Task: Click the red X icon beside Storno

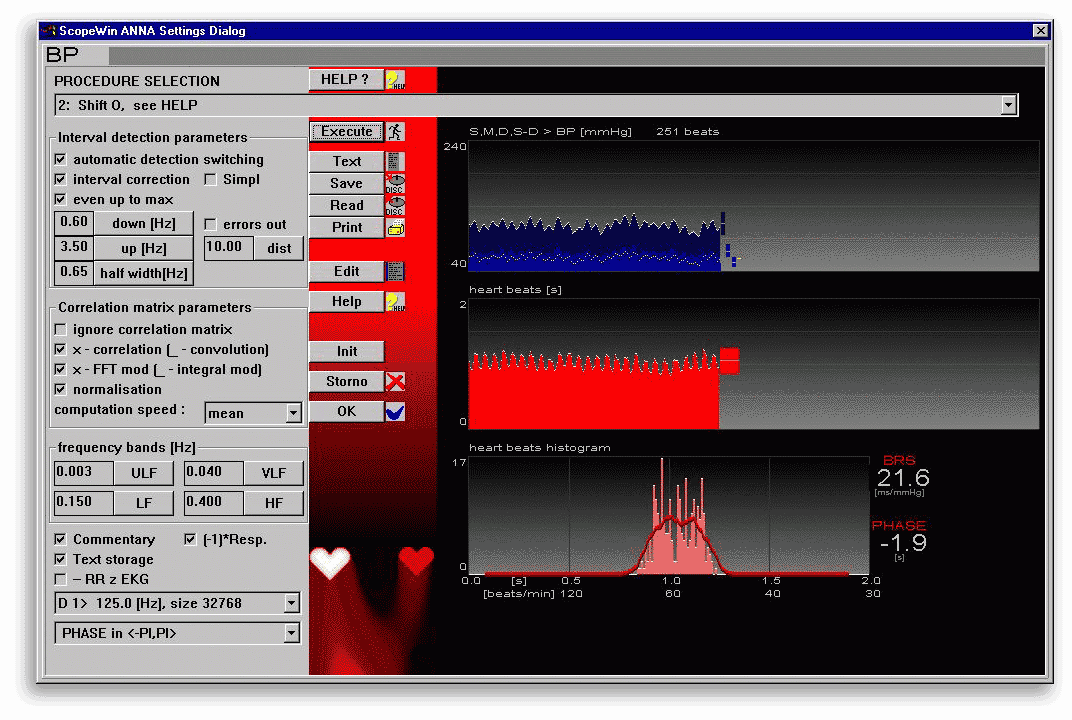Action: pyautogui.click(x=395, y=382)
